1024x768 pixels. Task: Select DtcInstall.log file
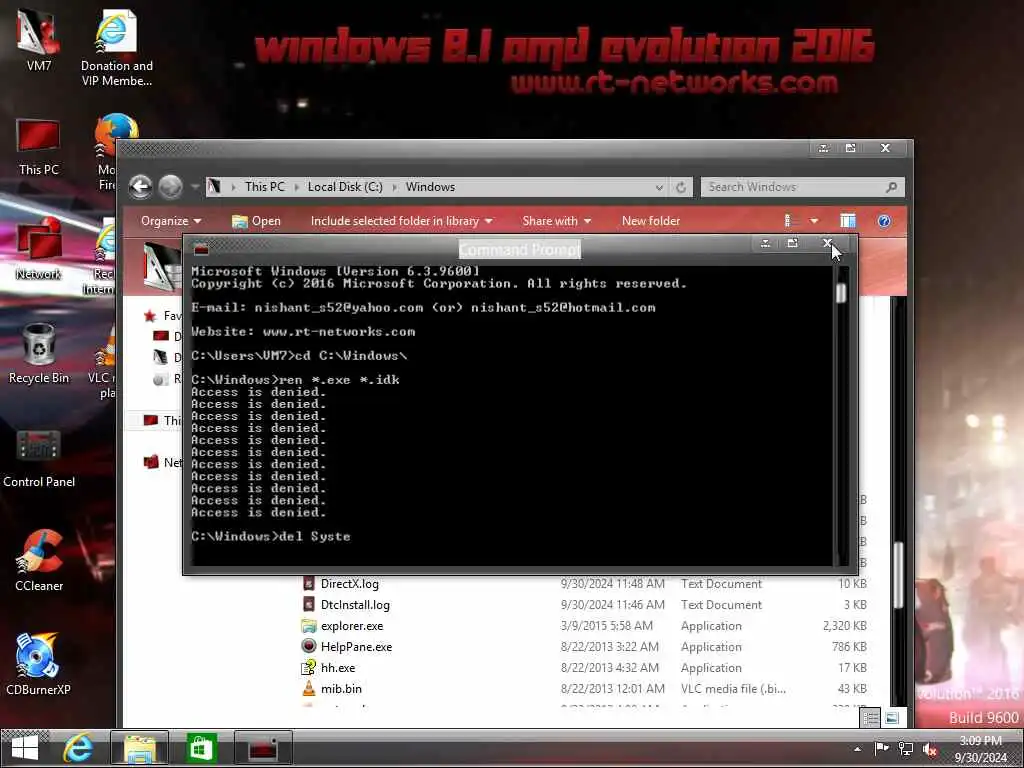coord(355,605)
